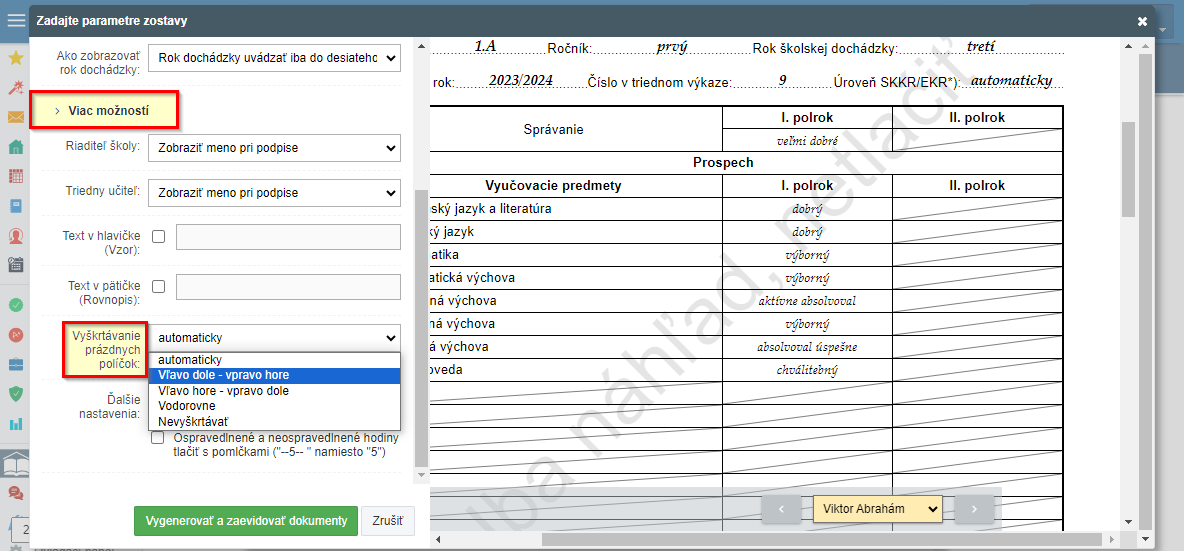Image resolution: width=1184 pixels, height=551 pixels.
Task: Click the school year value '2023/2024'
Action: 521,80
